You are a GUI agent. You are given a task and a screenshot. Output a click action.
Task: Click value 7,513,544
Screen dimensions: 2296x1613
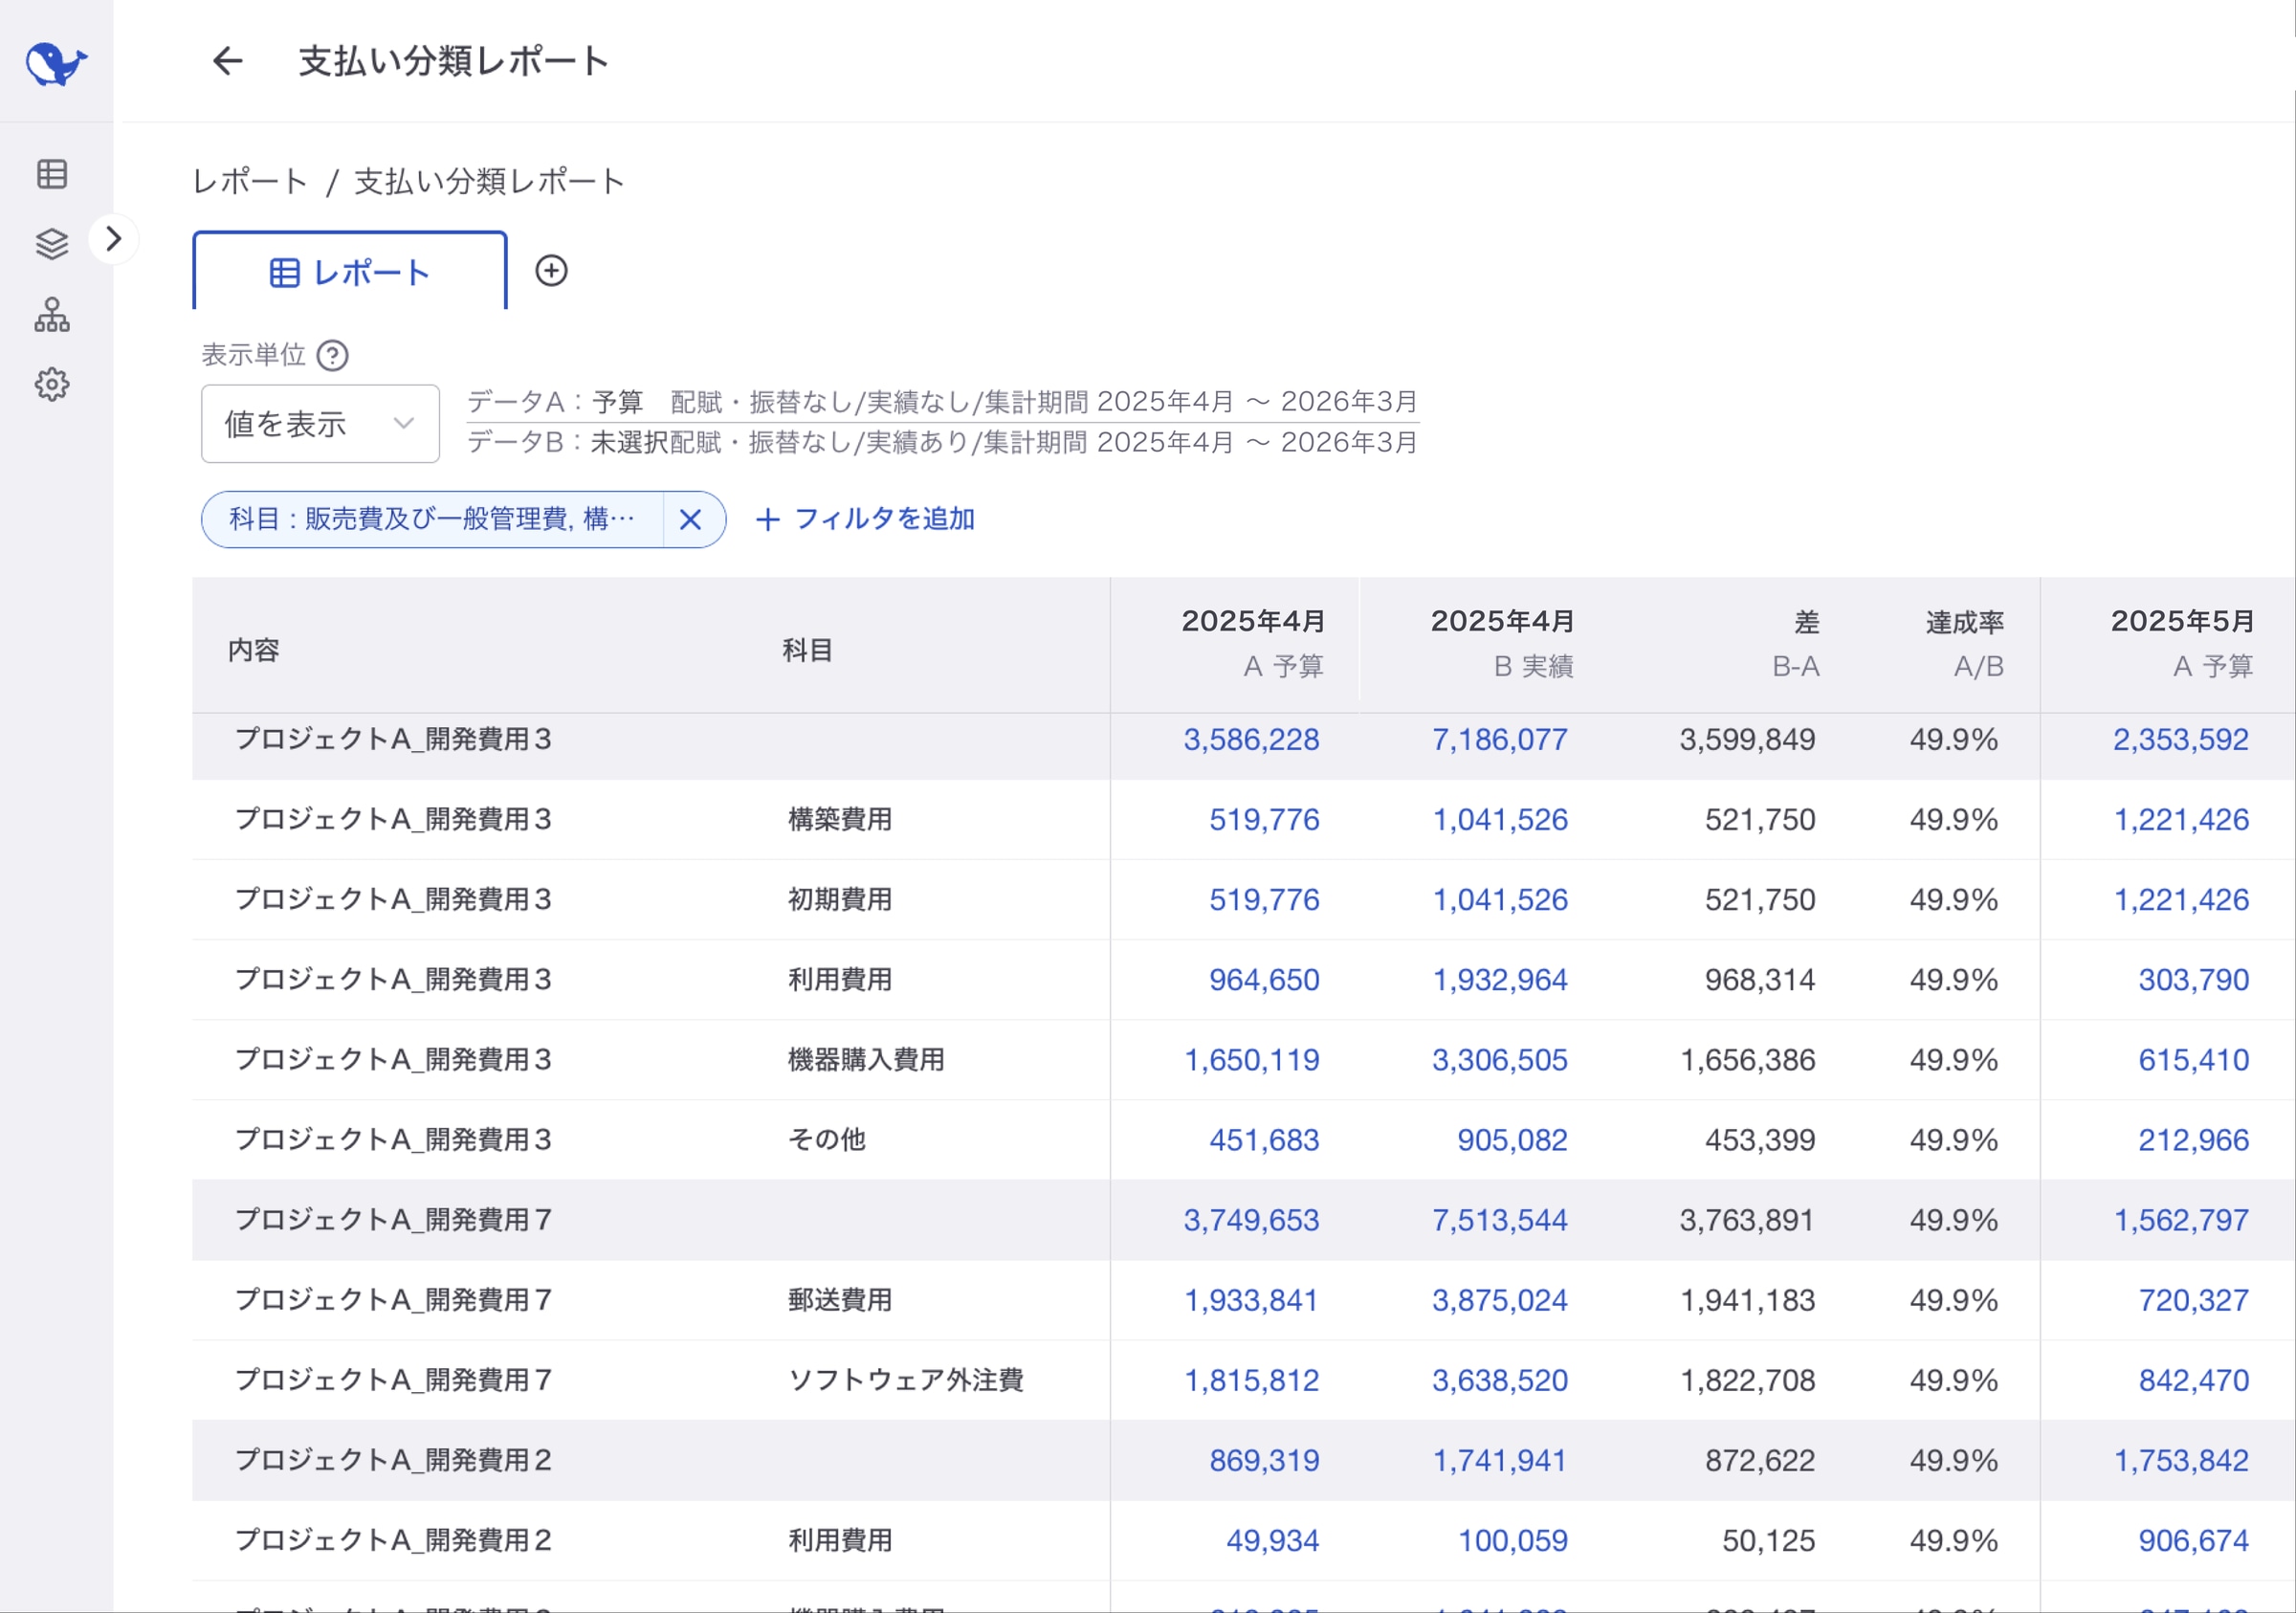click(x=1500, y=1220)
